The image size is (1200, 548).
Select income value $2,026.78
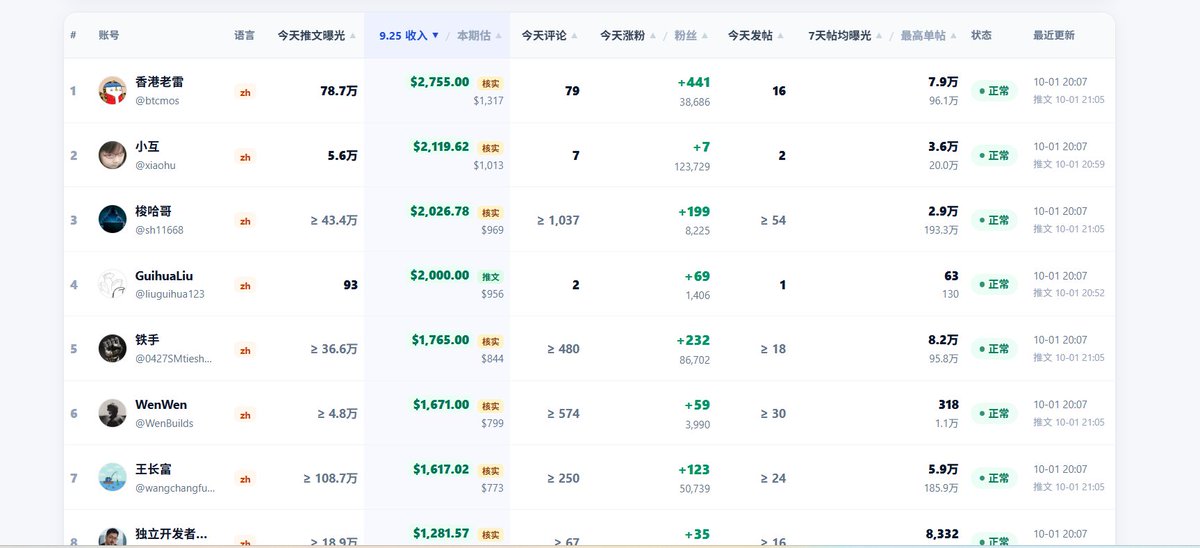[x=439, y=211]
